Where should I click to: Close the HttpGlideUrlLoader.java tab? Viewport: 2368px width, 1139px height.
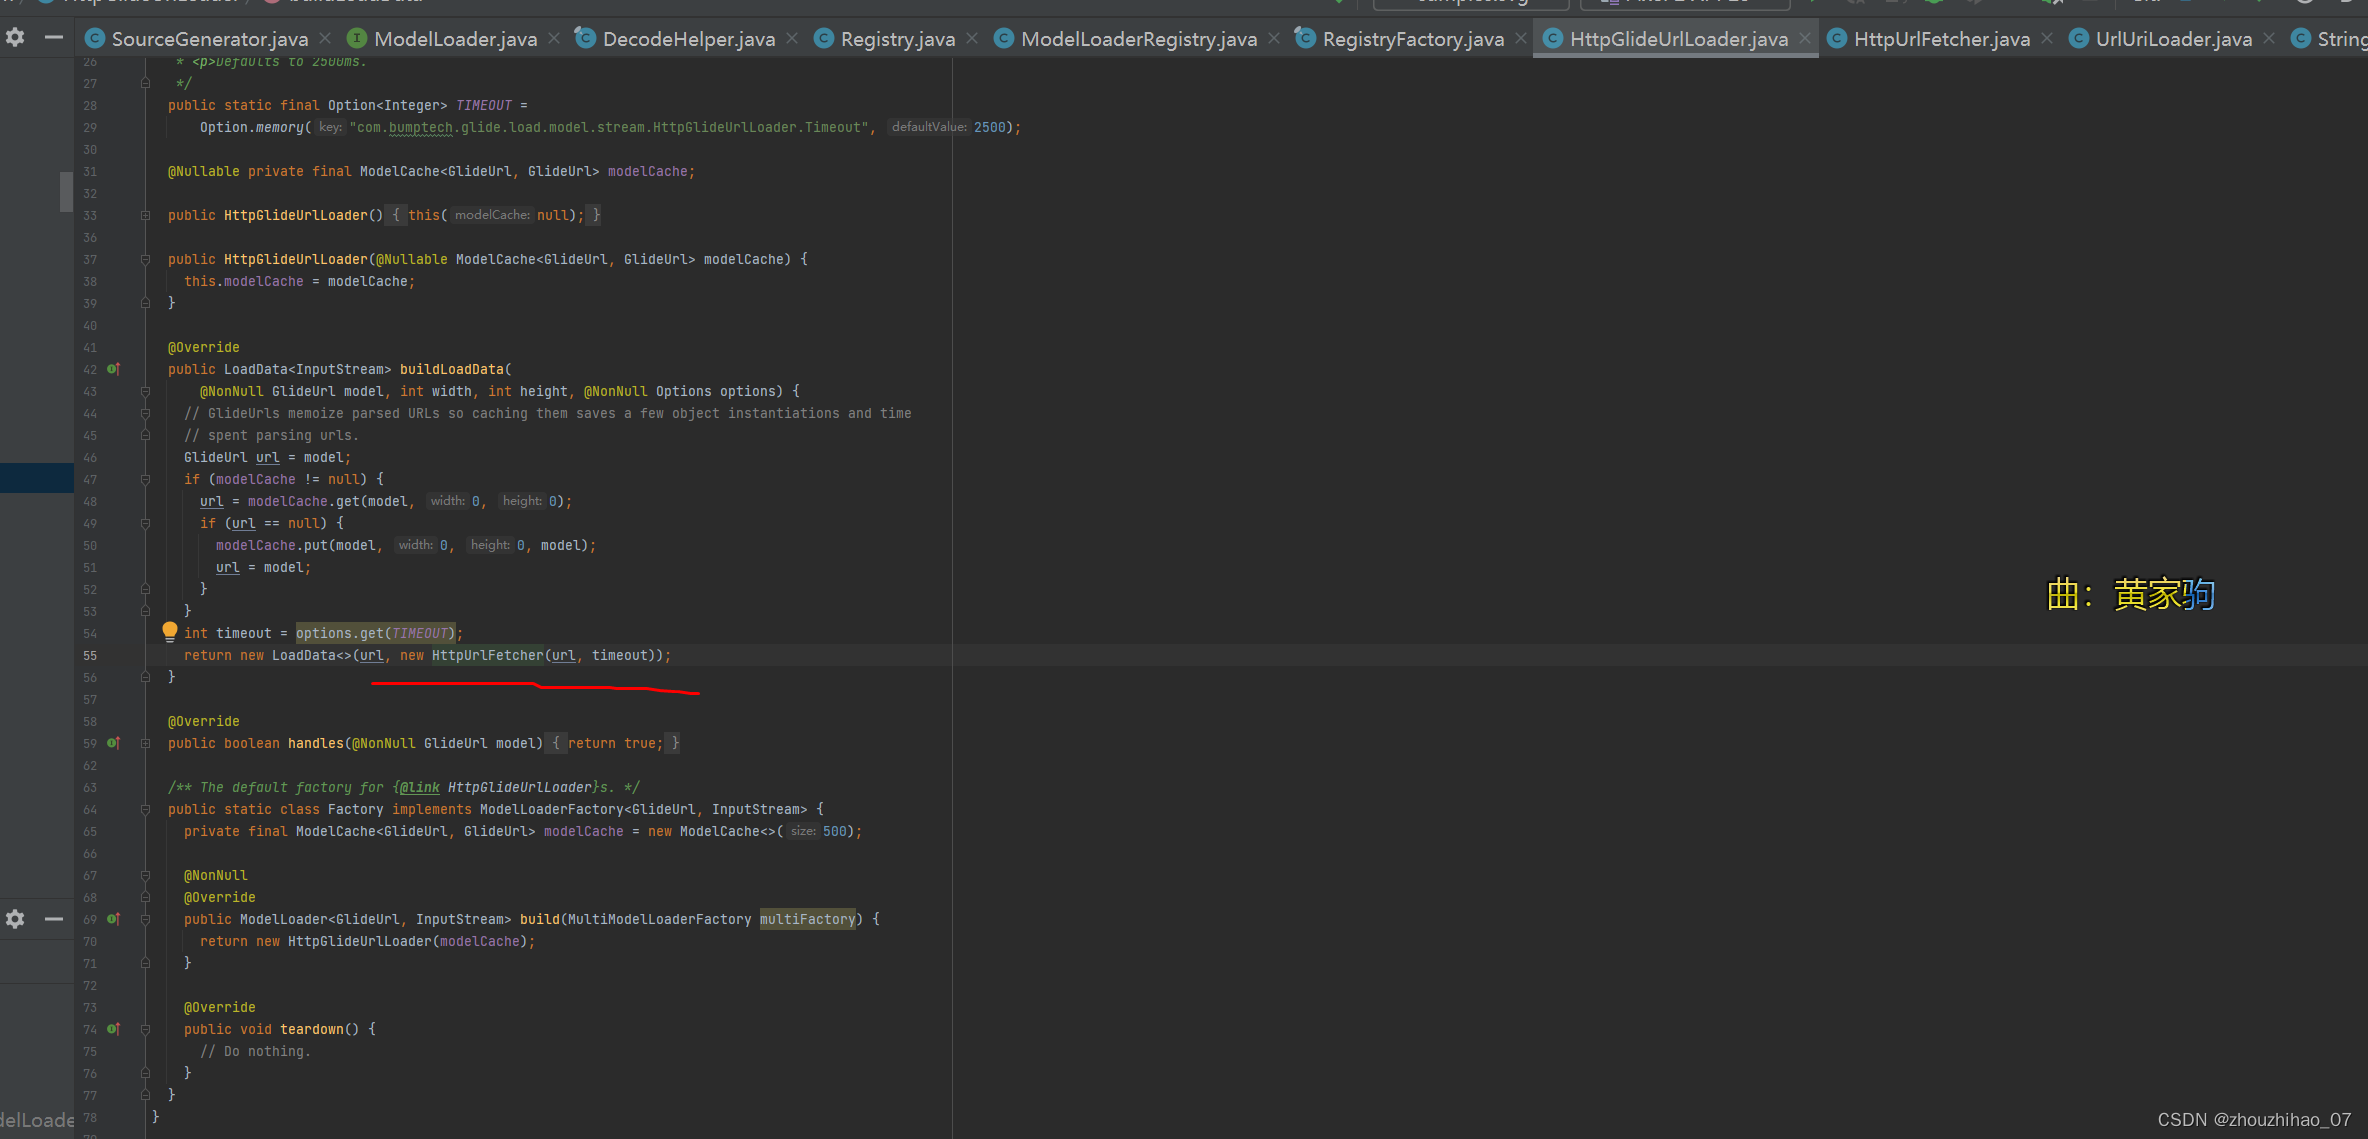1805,38
